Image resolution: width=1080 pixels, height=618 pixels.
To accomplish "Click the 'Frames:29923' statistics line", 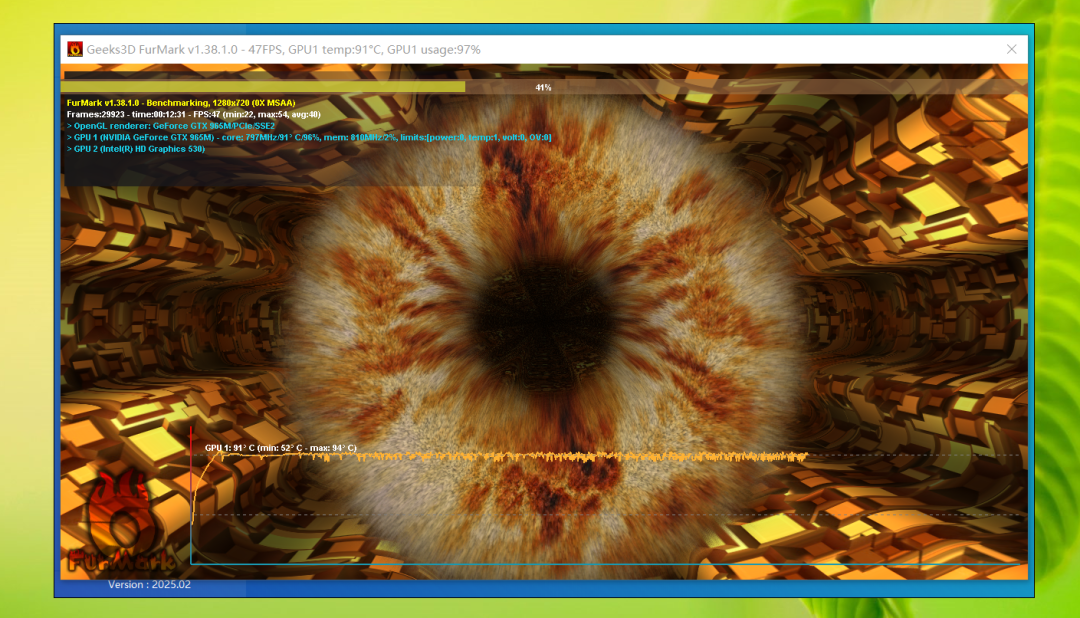I will tap(194, 114).
